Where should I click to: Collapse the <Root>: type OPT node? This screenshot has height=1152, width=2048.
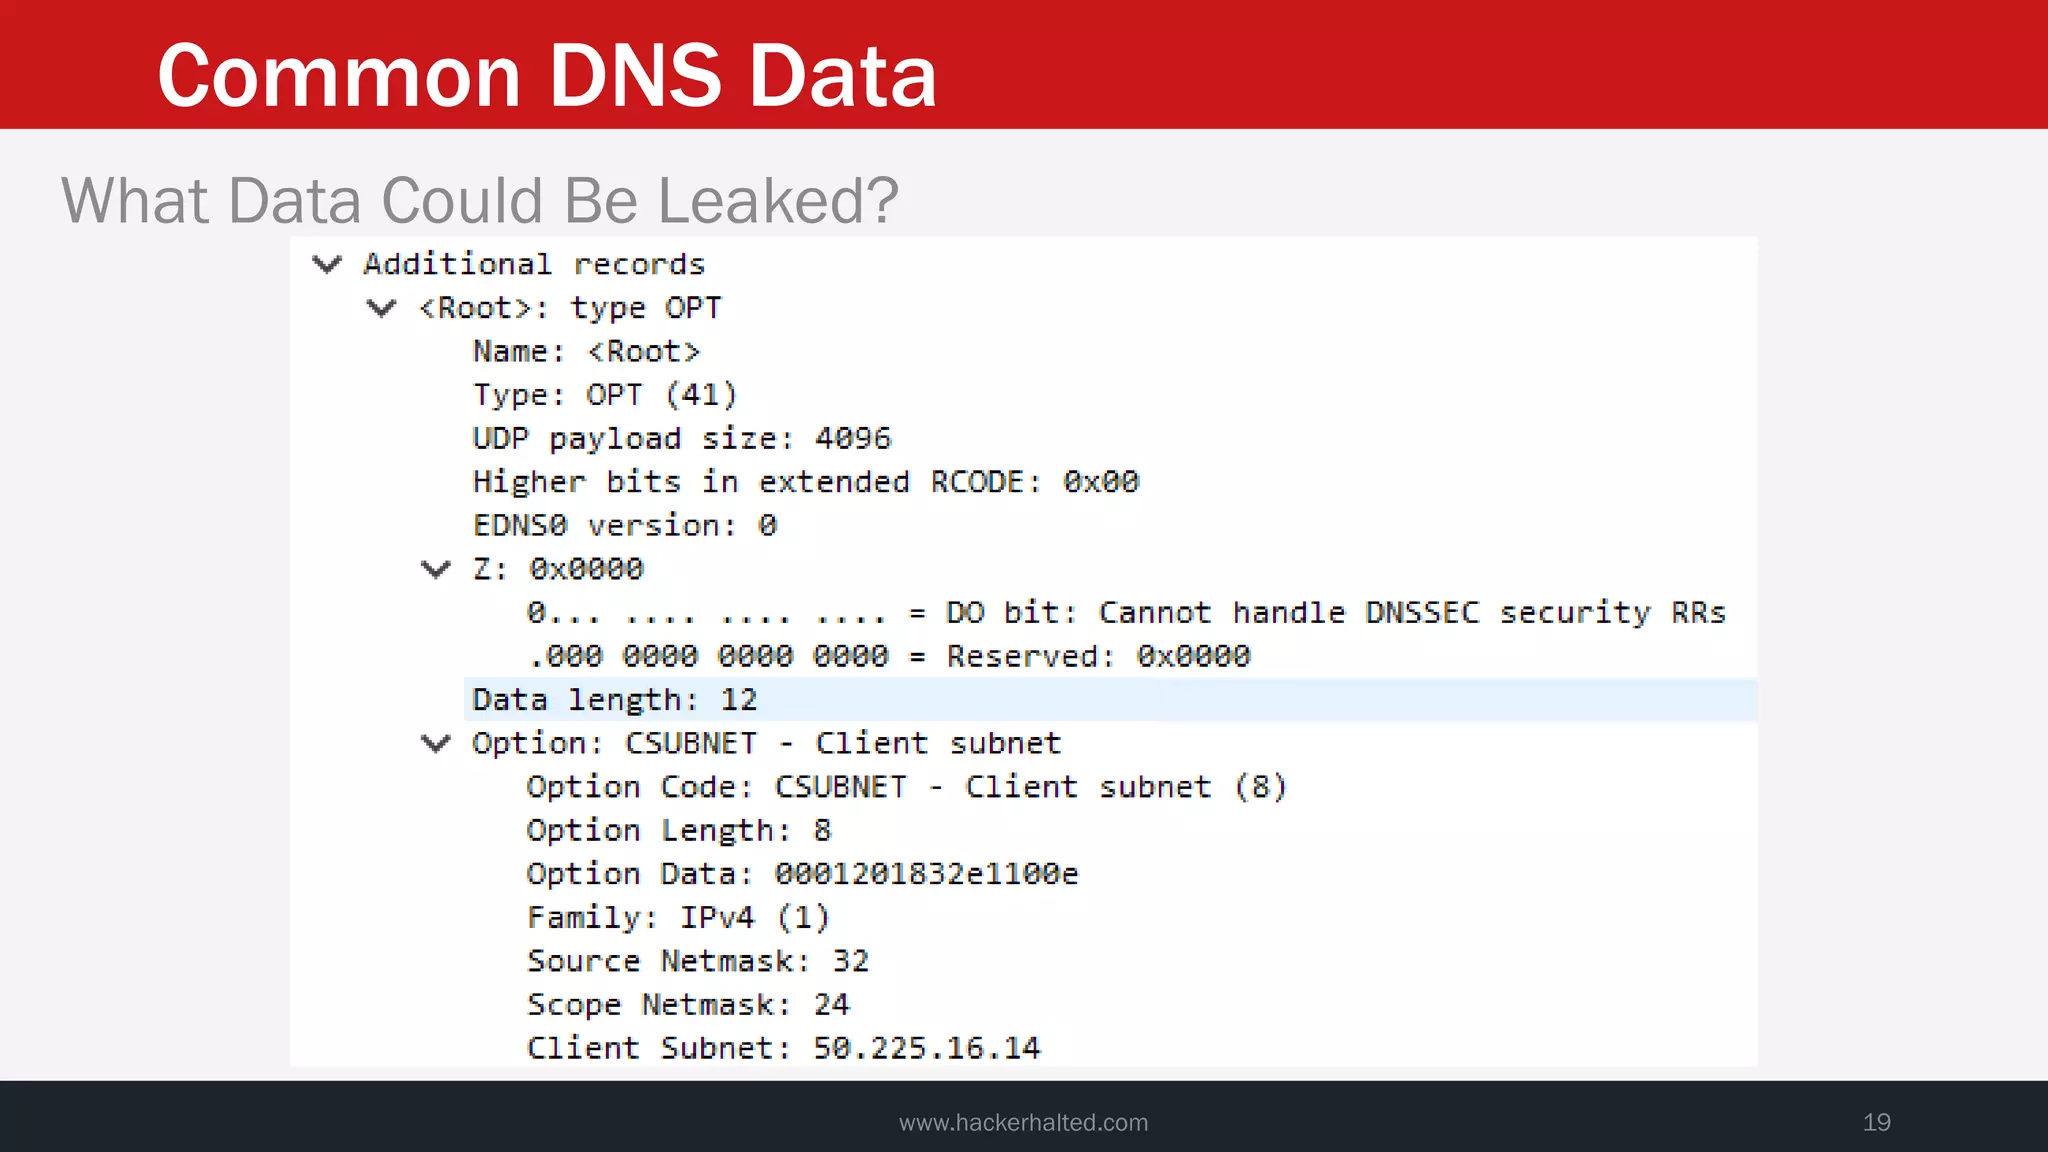coord(382,308)
